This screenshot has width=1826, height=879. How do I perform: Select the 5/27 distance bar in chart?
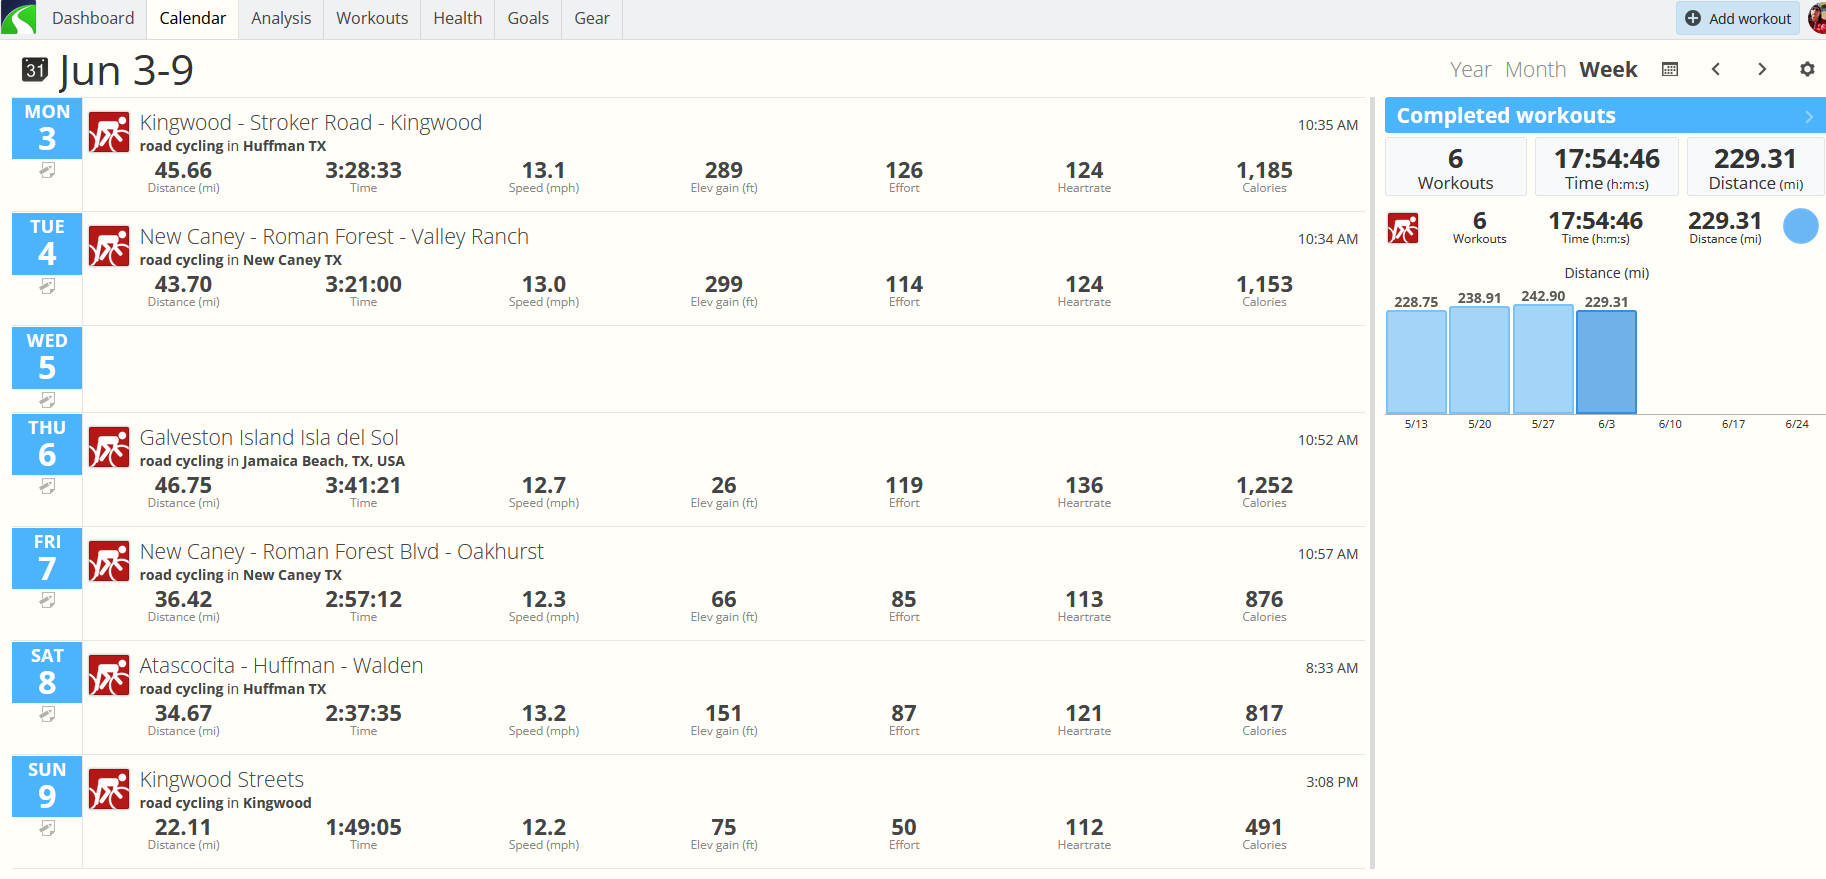coord(1543,359)
